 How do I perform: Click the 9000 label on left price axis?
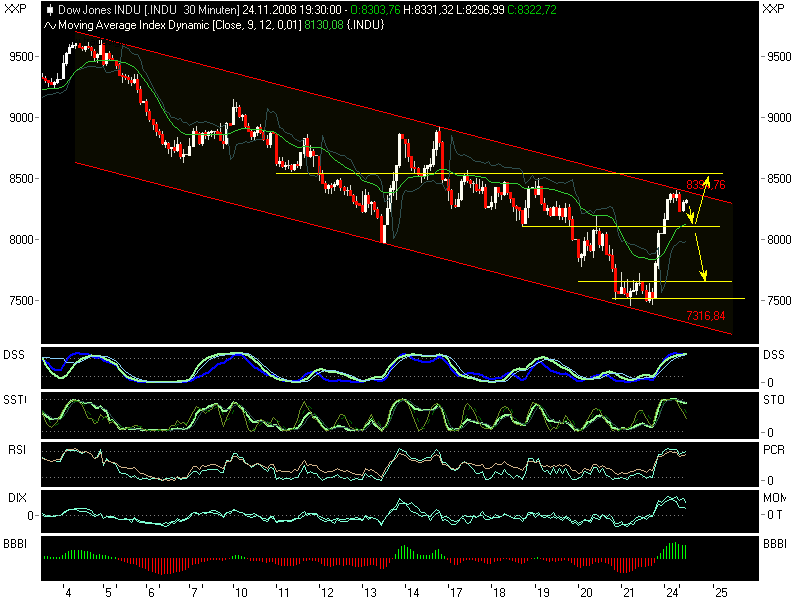(x=21, y=117)
